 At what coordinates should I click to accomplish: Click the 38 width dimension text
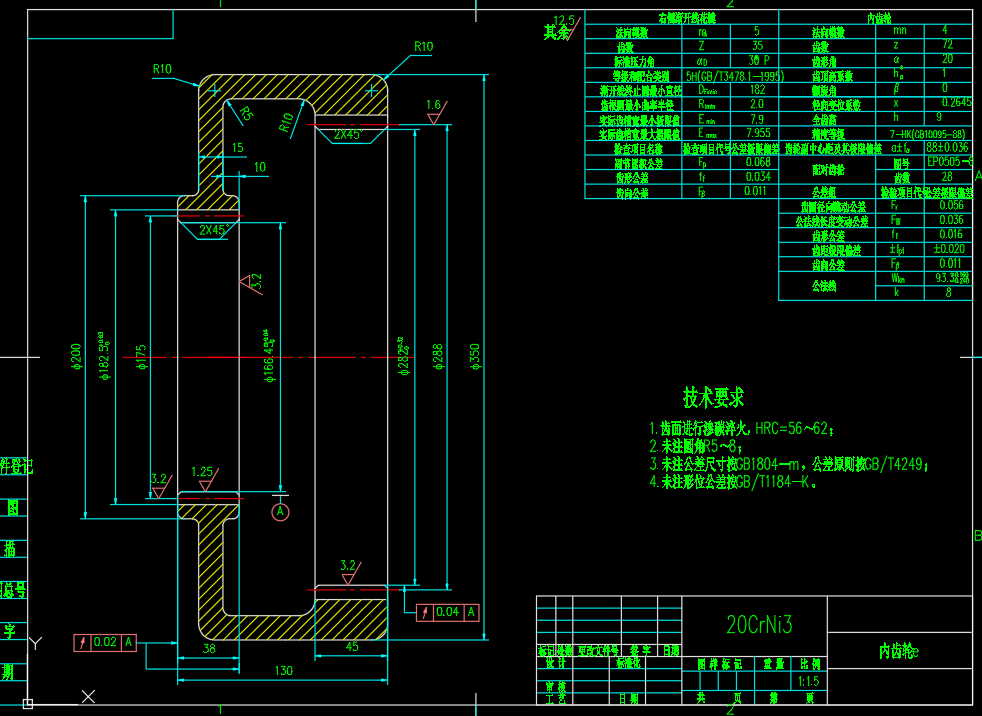[209, 648]
